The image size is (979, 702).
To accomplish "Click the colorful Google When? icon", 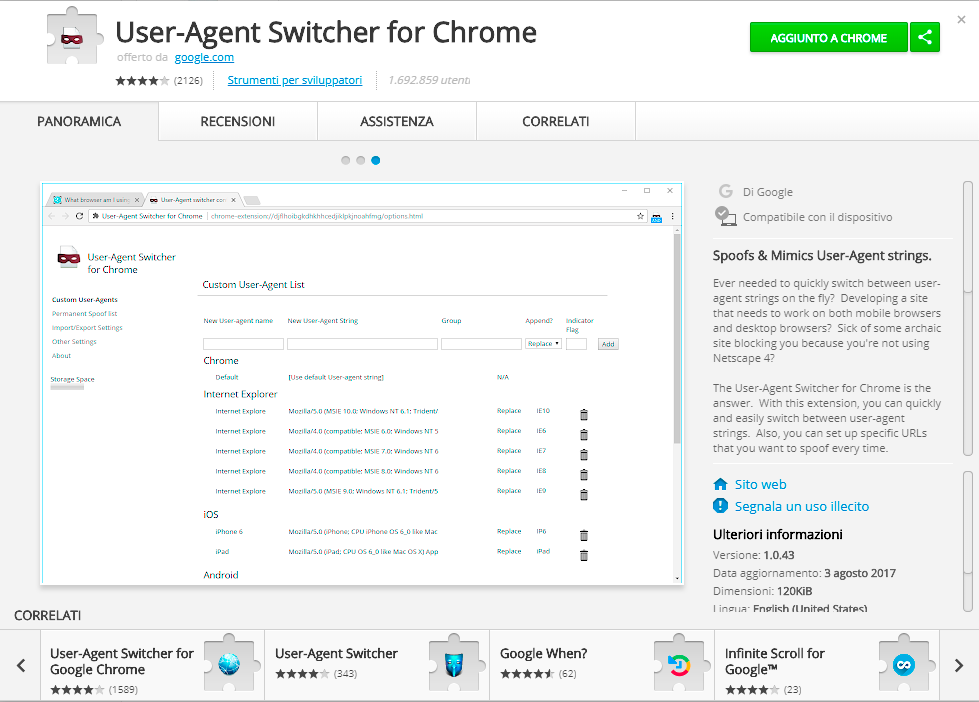I will (x=680, y=663).
